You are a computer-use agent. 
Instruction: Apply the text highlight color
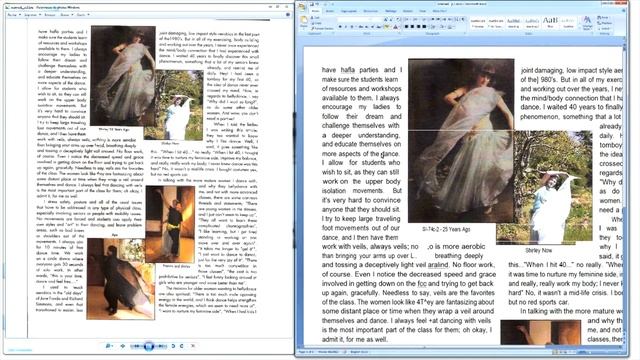point(387,27)
